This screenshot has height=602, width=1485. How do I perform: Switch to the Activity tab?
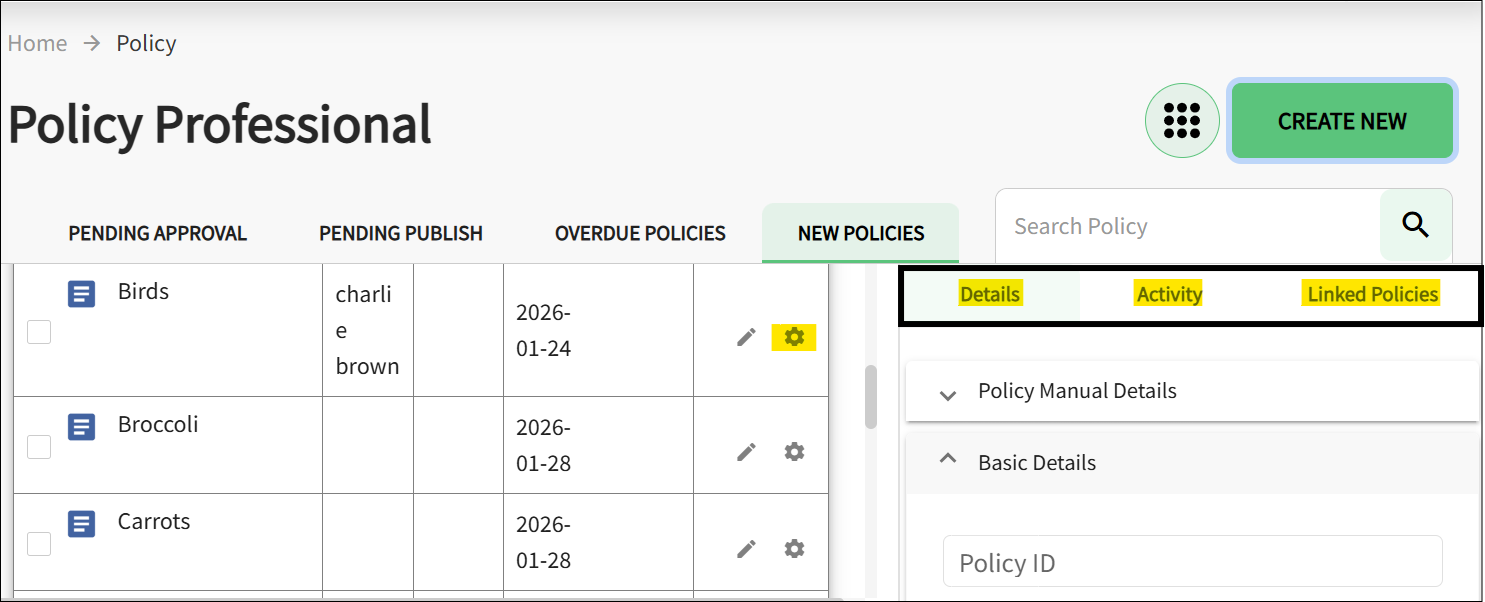coord(1169,293)
